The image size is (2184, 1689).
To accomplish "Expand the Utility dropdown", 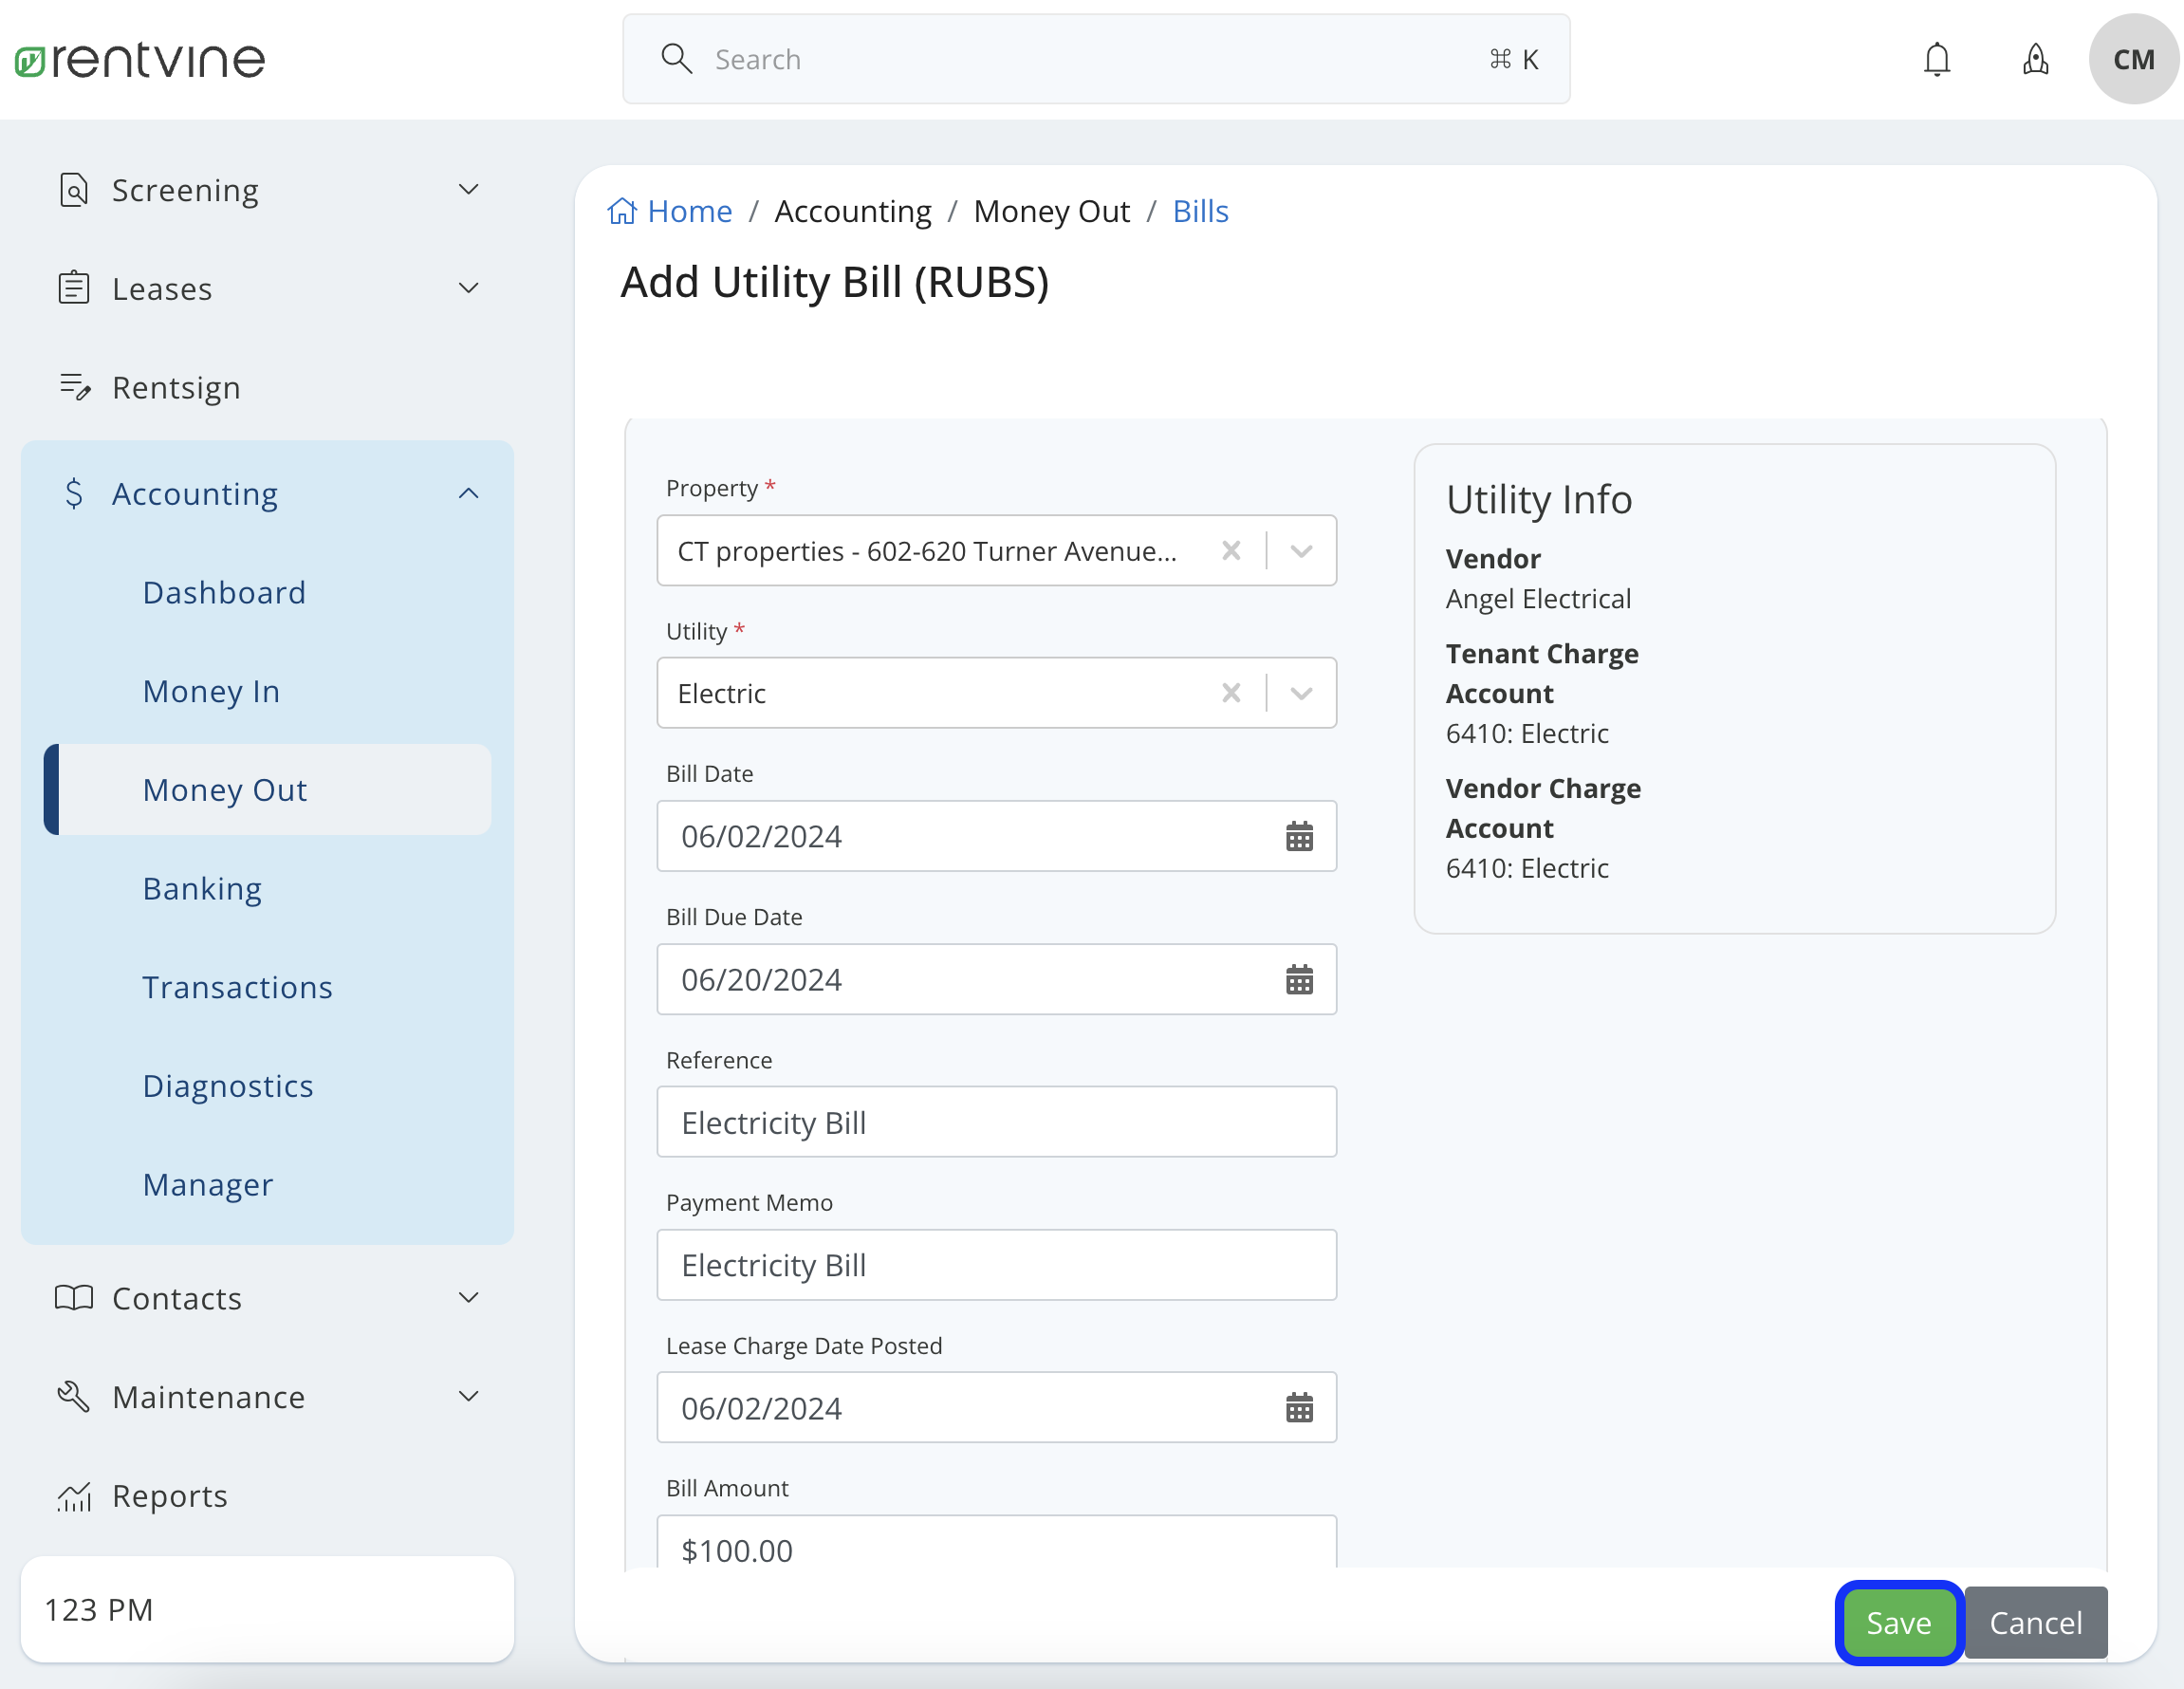I will [x=1301, y=692].
